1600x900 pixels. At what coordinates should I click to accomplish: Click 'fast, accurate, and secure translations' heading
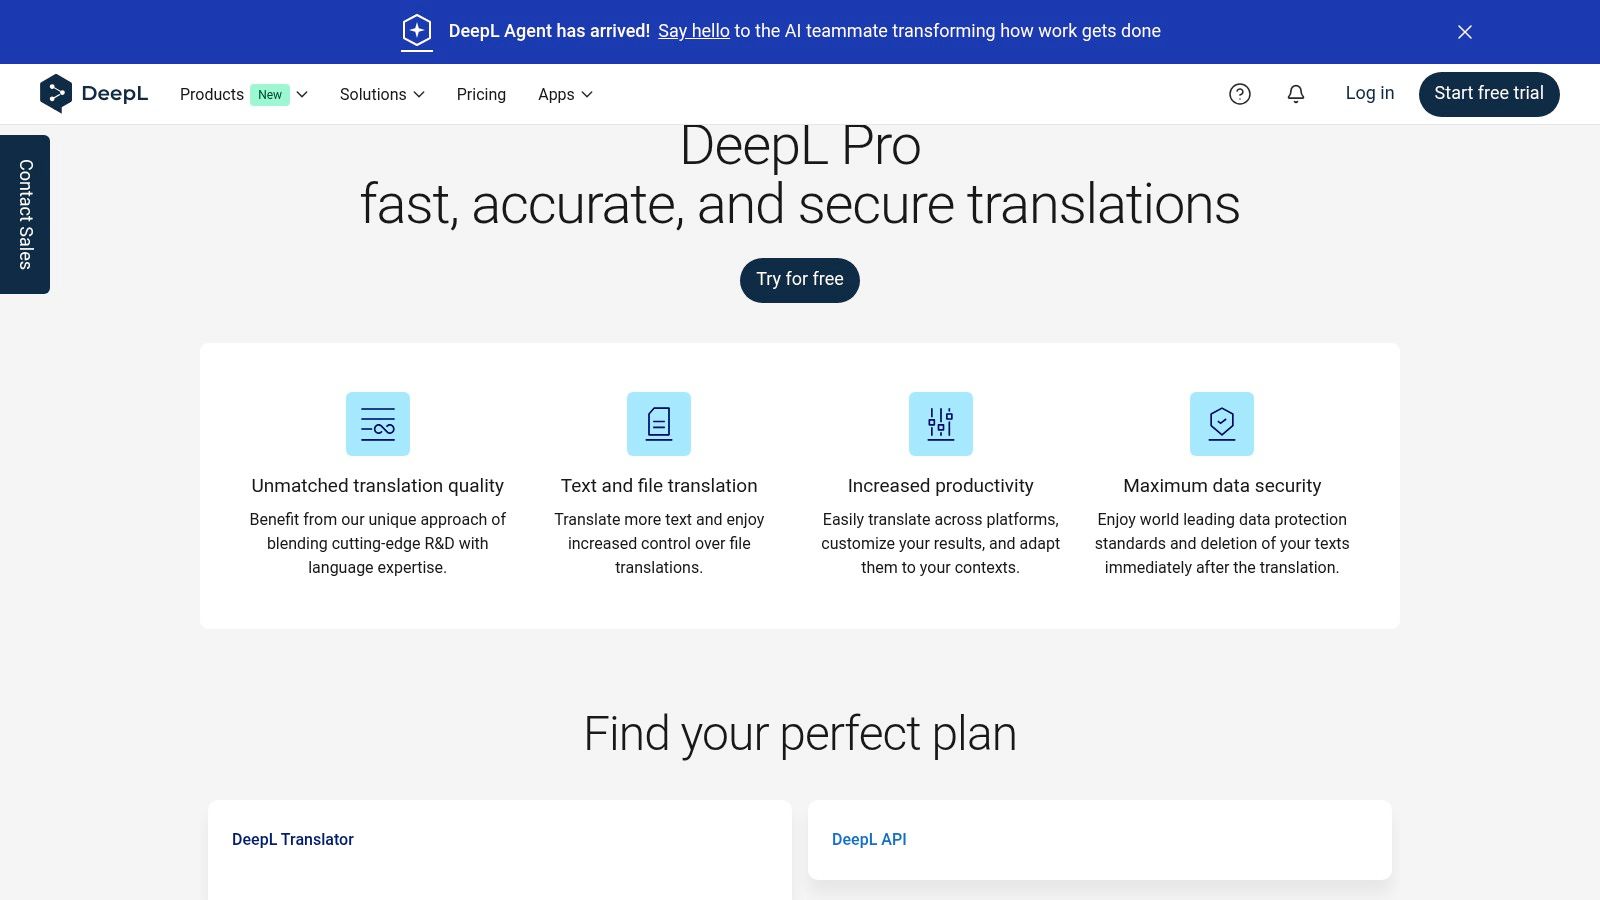(x=800, y=204)
